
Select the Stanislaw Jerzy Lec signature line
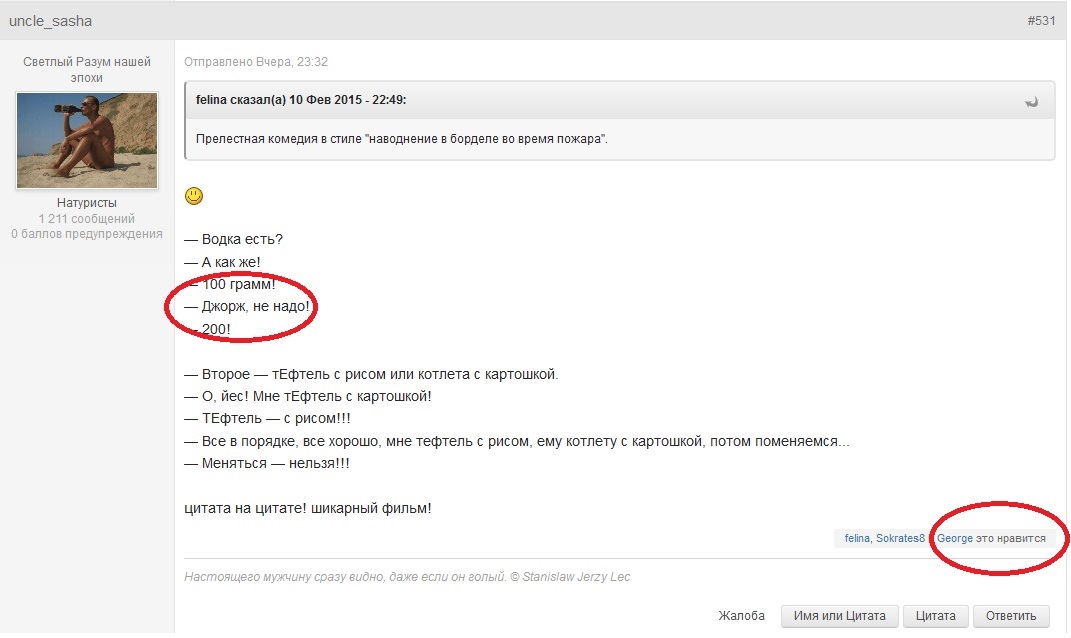(407, 577)
